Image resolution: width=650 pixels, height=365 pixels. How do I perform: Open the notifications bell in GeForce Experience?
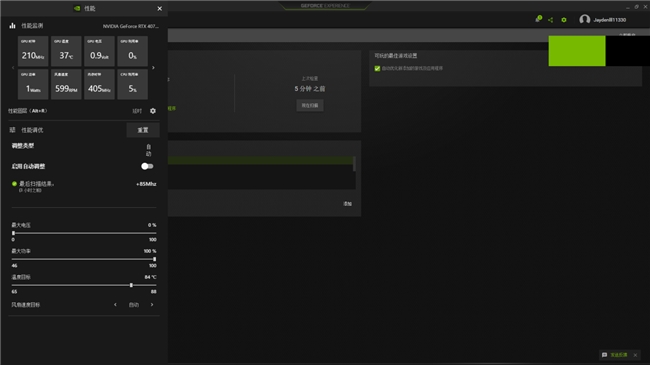538,19
